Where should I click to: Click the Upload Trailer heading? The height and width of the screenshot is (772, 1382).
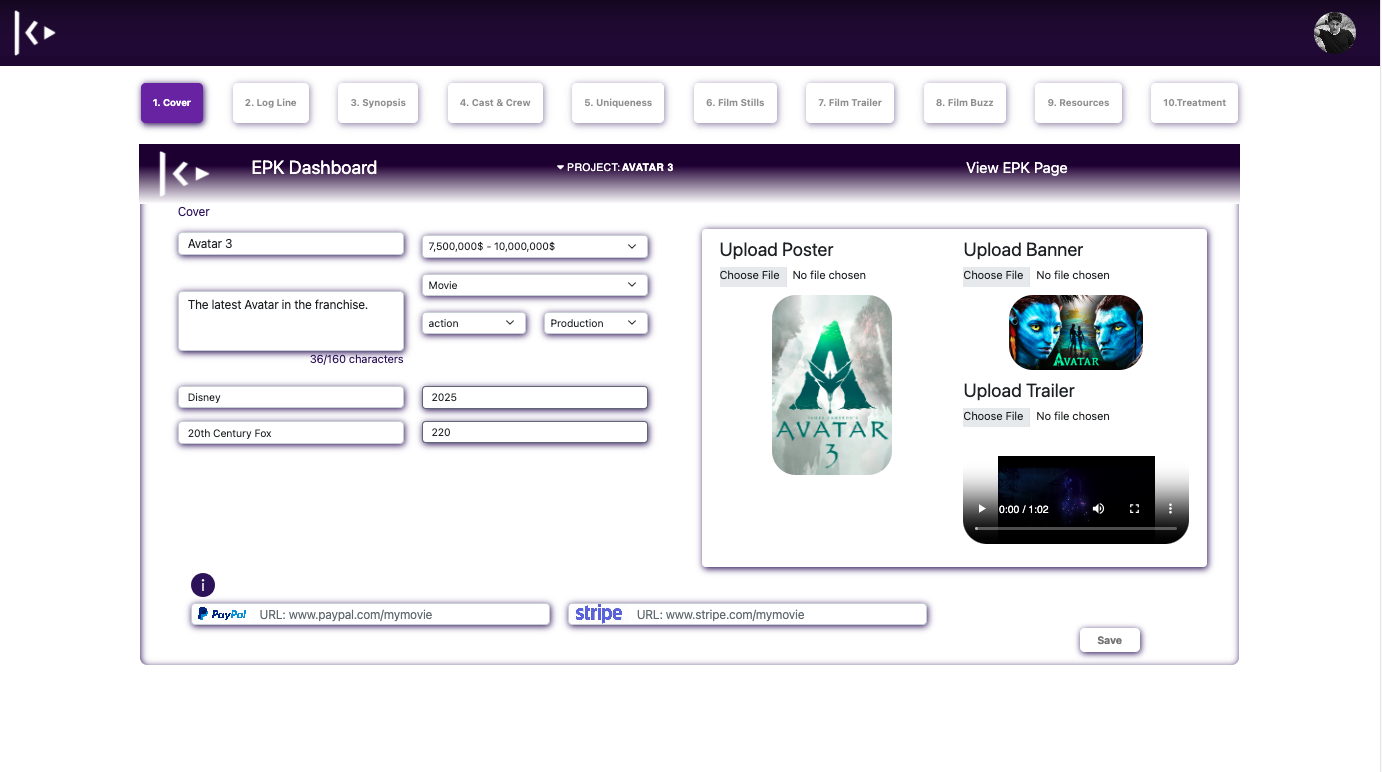pos(1019,391)
